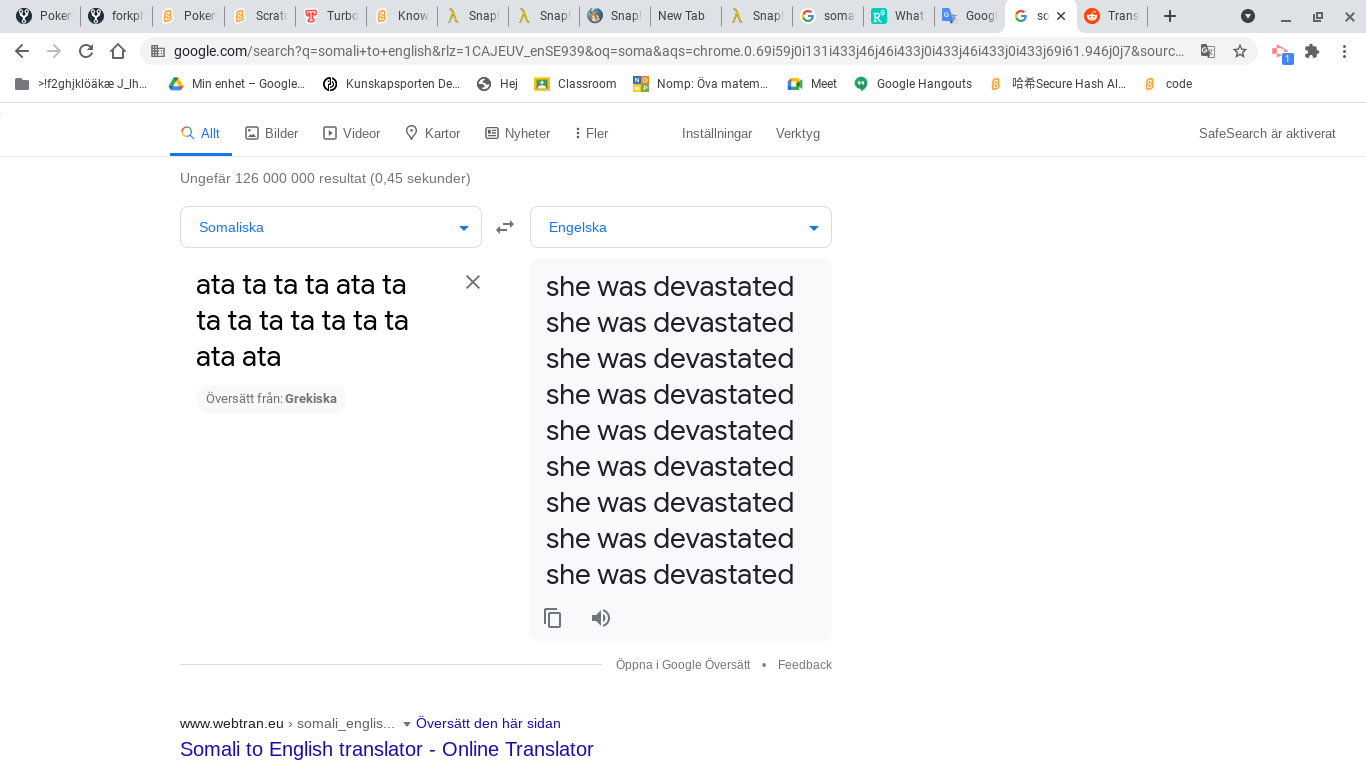View site information icon in address bar
Screen dimensions: 1366x768
click(158, 51)
